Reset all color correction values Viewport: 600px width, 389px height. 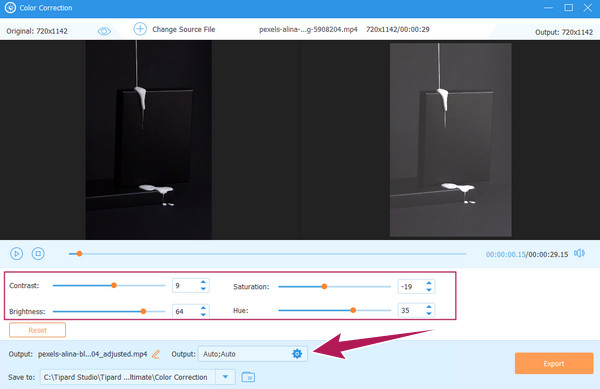point(38,330)
